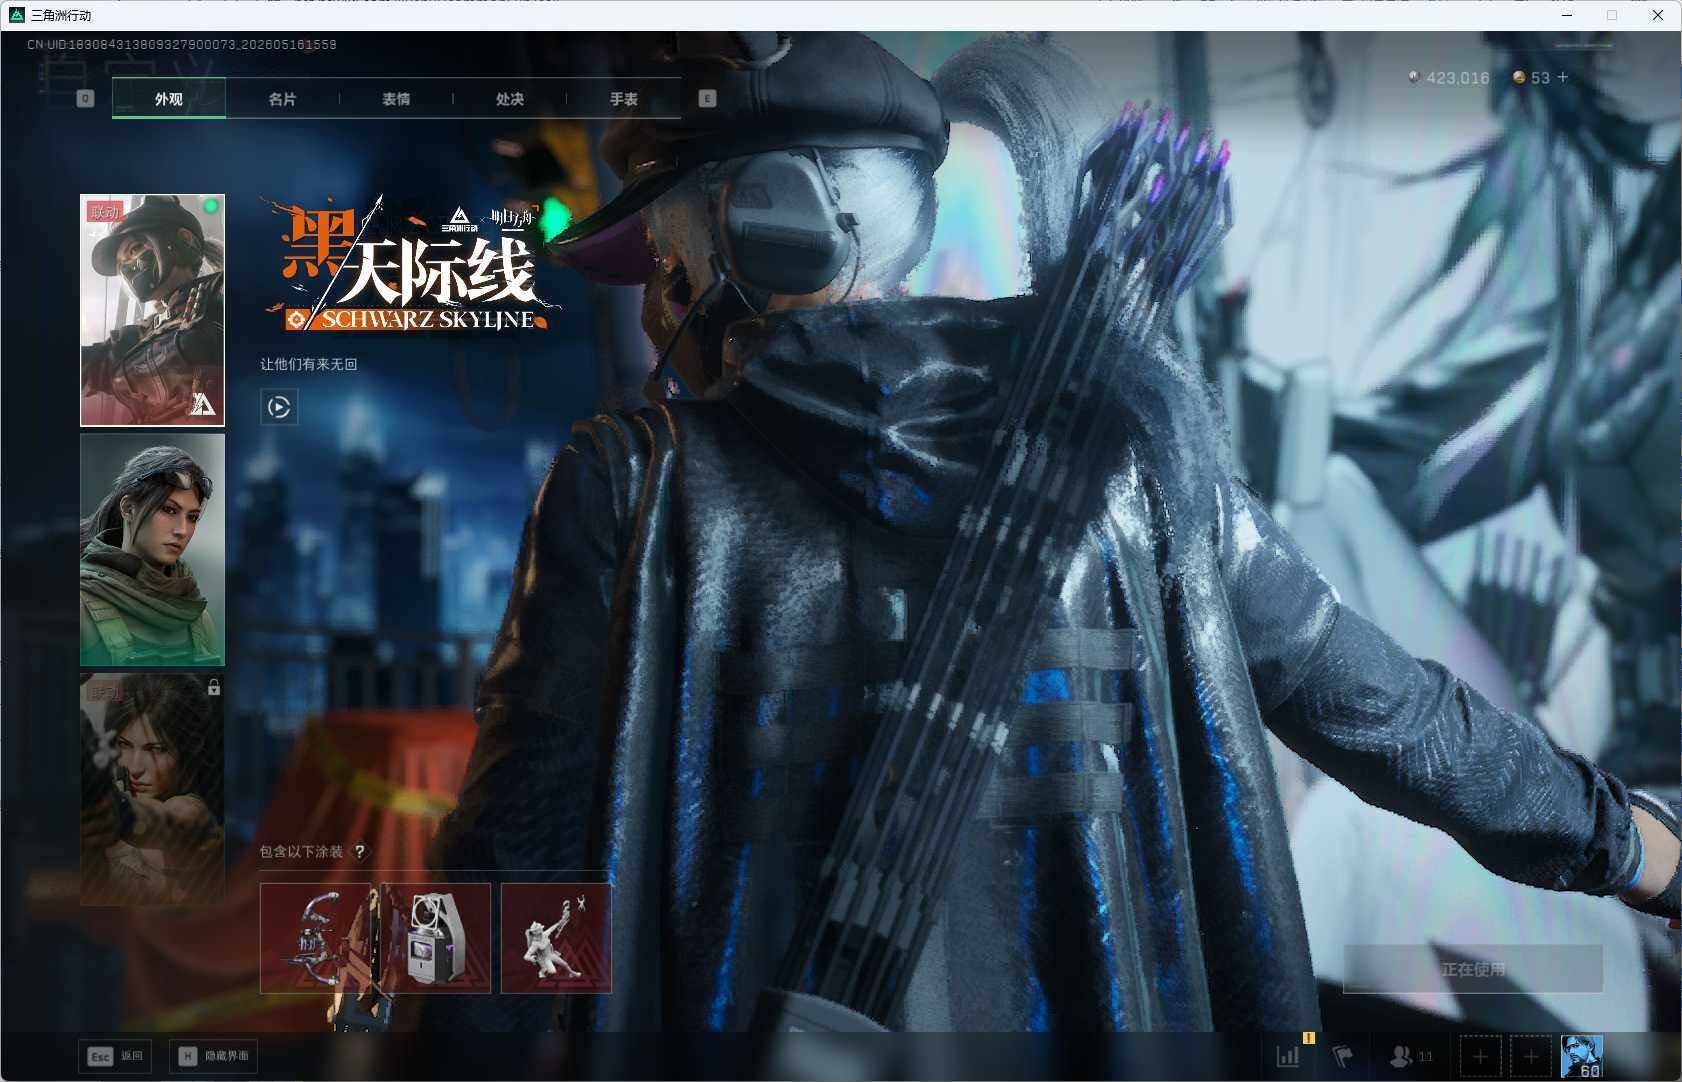Viewport: 1682px width, 1082px height.
Task: Open the player avatar level 60
Action: [1582, 1056]
